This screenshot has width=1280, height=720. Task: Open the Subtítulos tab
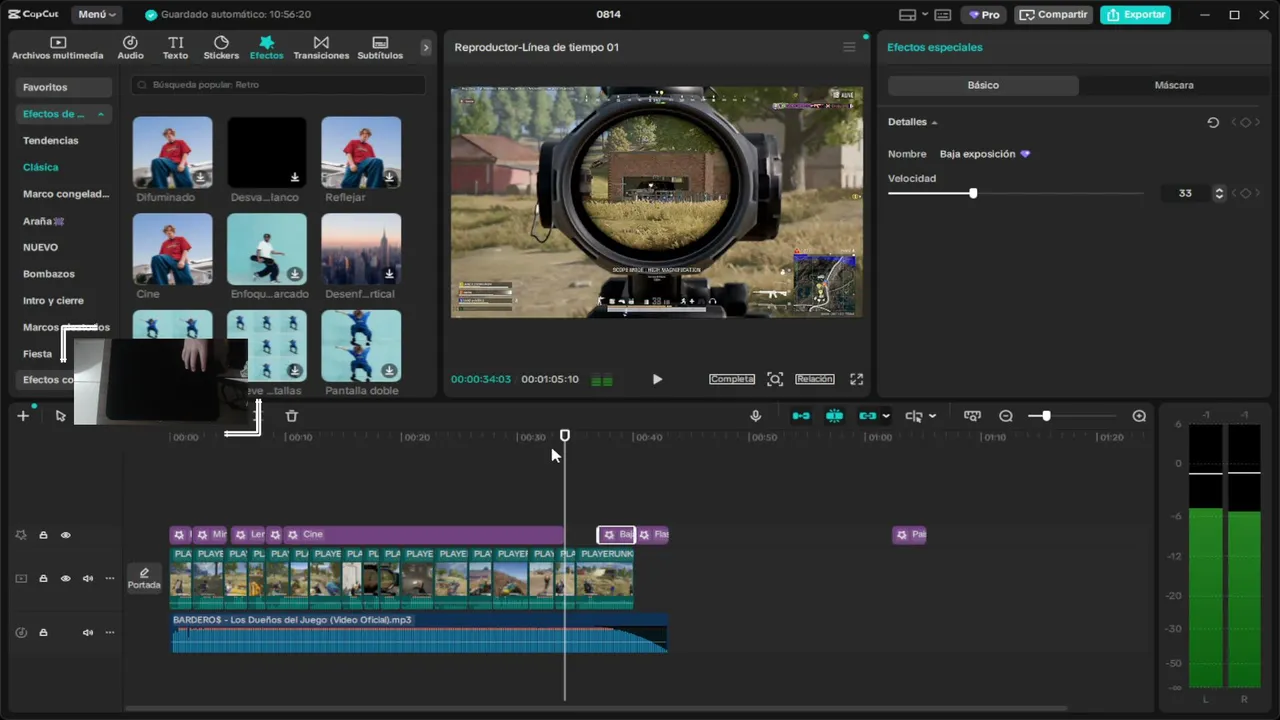(380, 48)
